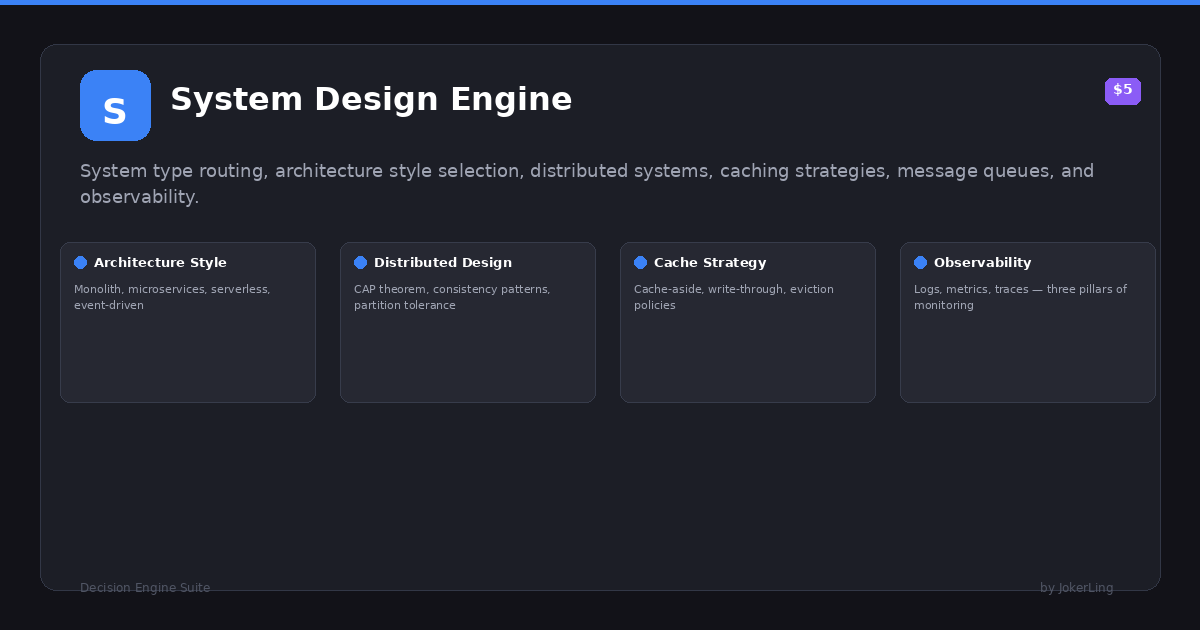Click the 'Monolith, microservices, serverless' description
Viewport: 1200px width, 630px height.
[172, 297]
